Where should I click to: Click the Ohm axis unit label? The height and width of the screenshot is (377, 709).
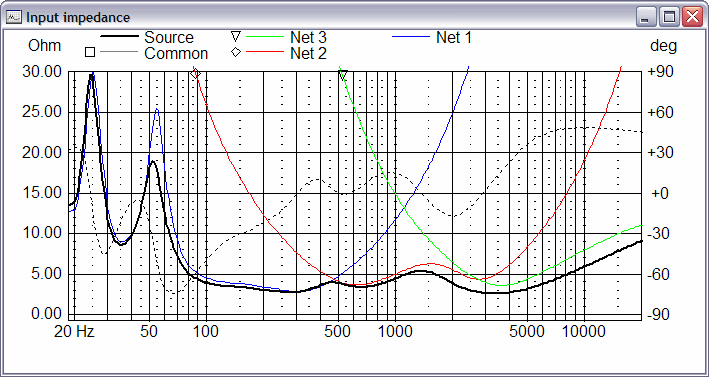click(44, 46)
